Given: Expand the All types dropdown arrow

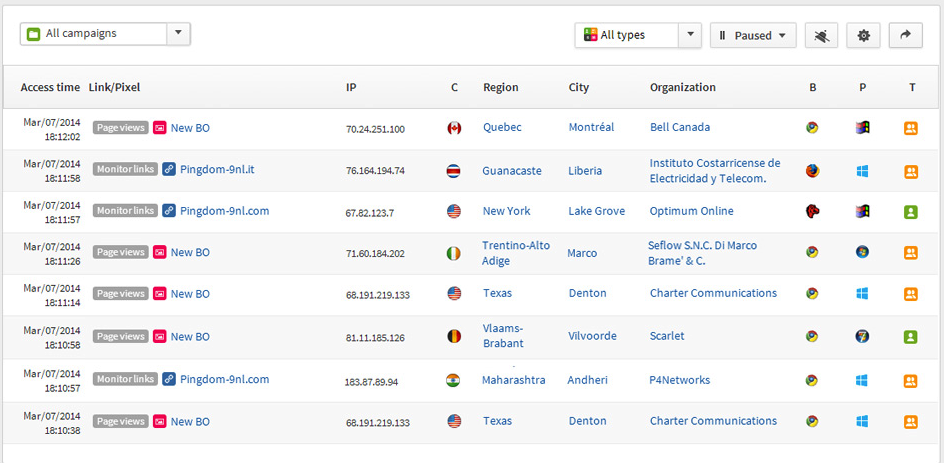Looking at the screenshot, I should click(x=690, y=35).
